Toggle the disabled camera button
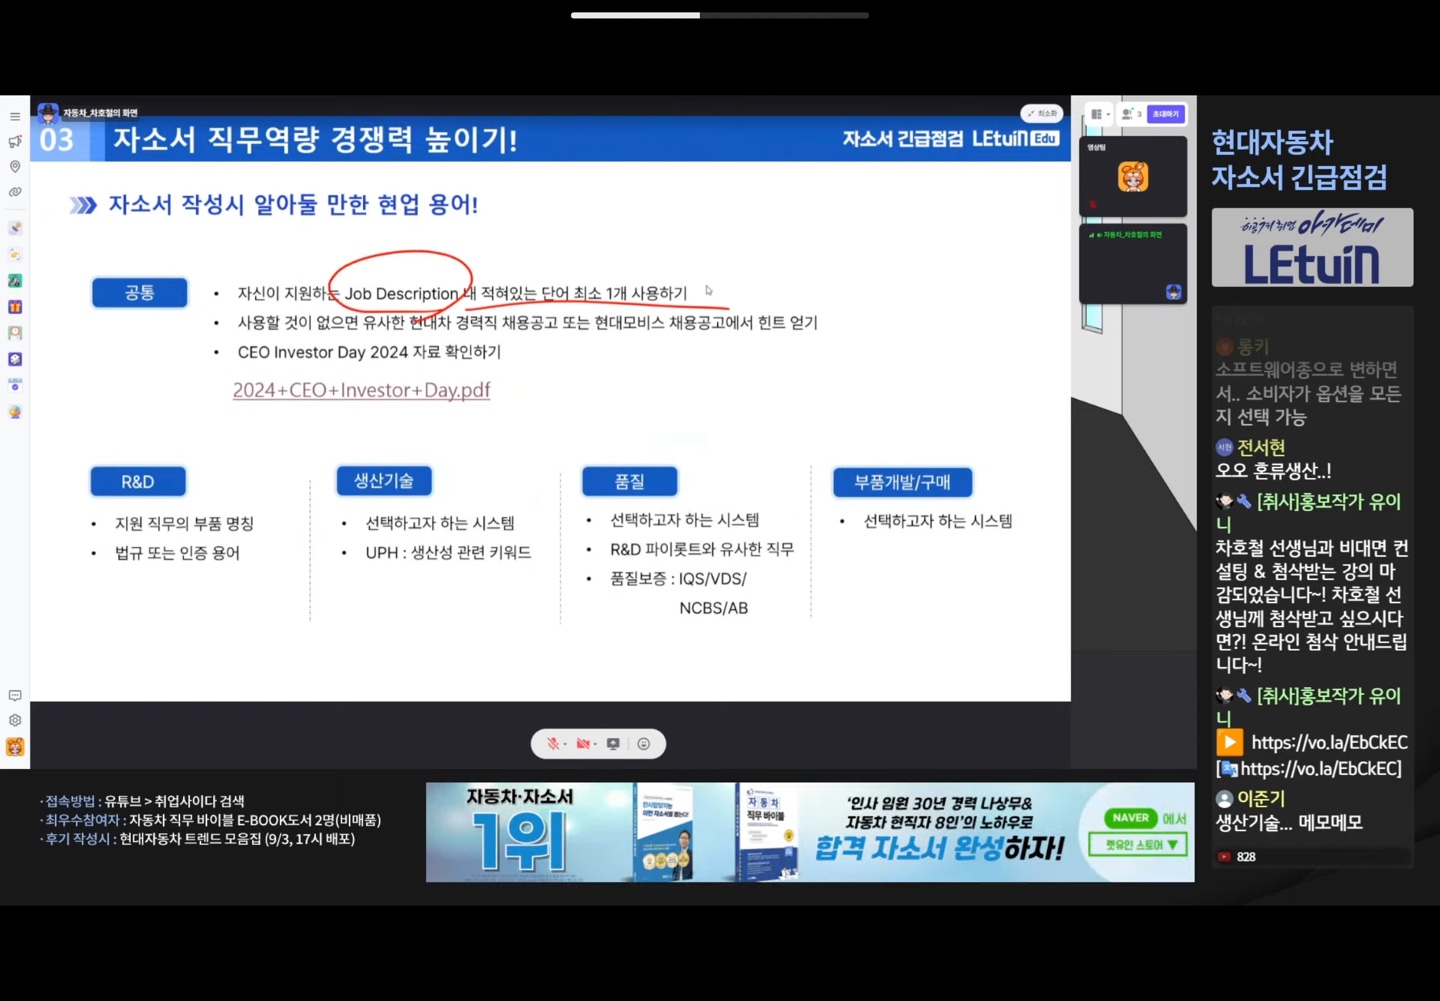Screen dimensions: 1440x1001 pyautogui.click(x=582, y=744)
